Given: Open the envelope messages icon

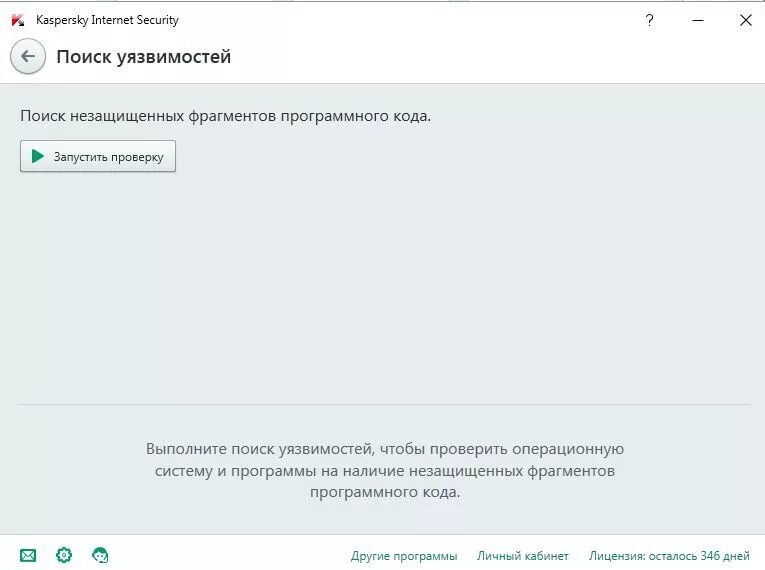Looking at the screenshot, I should [x=28, y=555].
